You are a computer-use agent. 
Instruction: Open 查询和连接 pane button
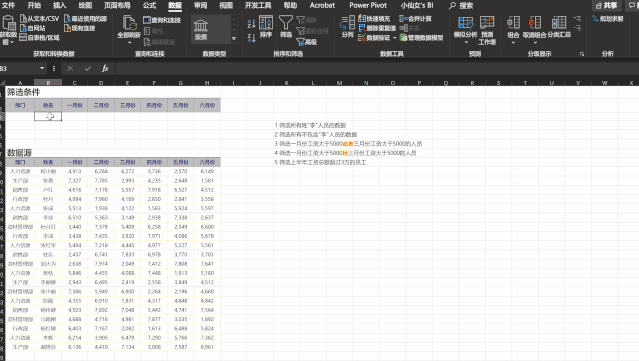coord(162,20)
